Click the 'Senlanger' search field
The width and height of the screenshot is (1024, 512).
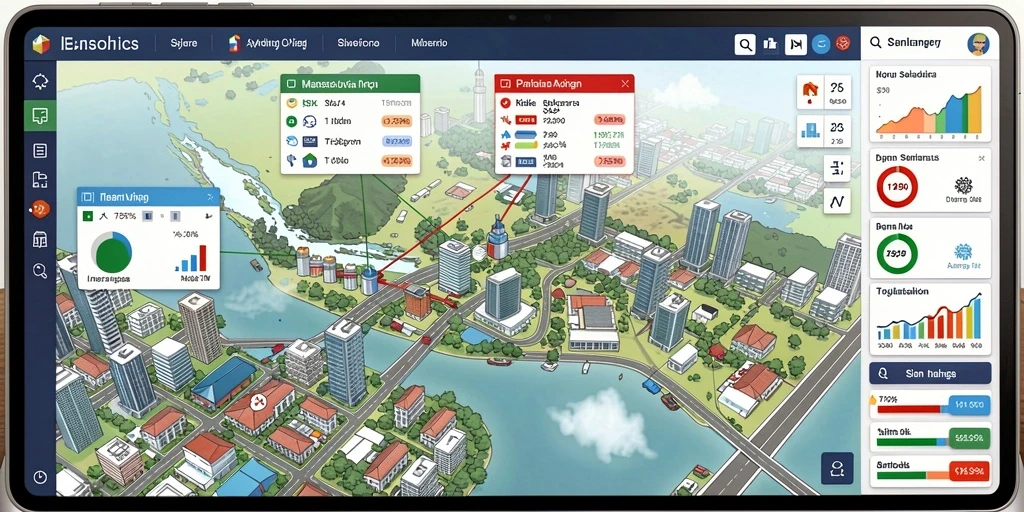(x=914, y=43)
